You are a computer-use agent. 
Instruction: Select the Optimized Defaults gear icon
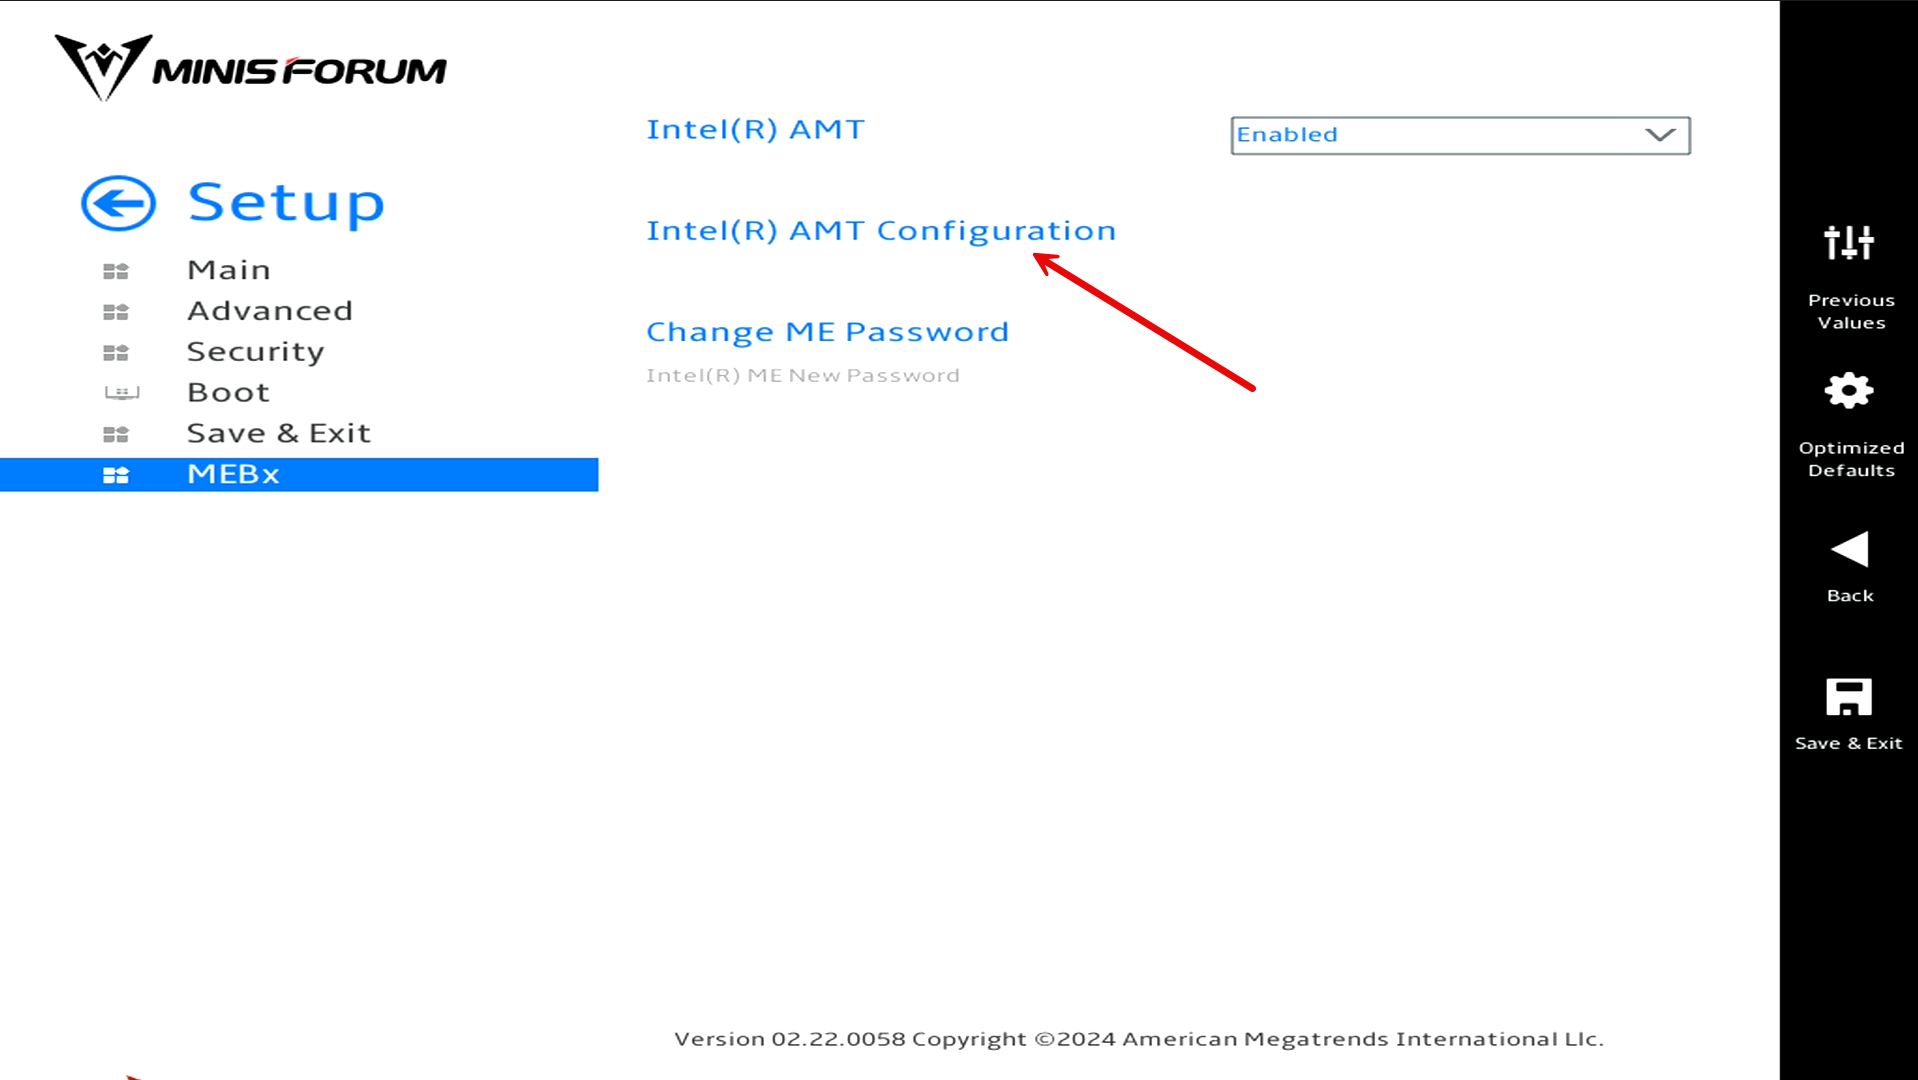tap(1849, 392)
